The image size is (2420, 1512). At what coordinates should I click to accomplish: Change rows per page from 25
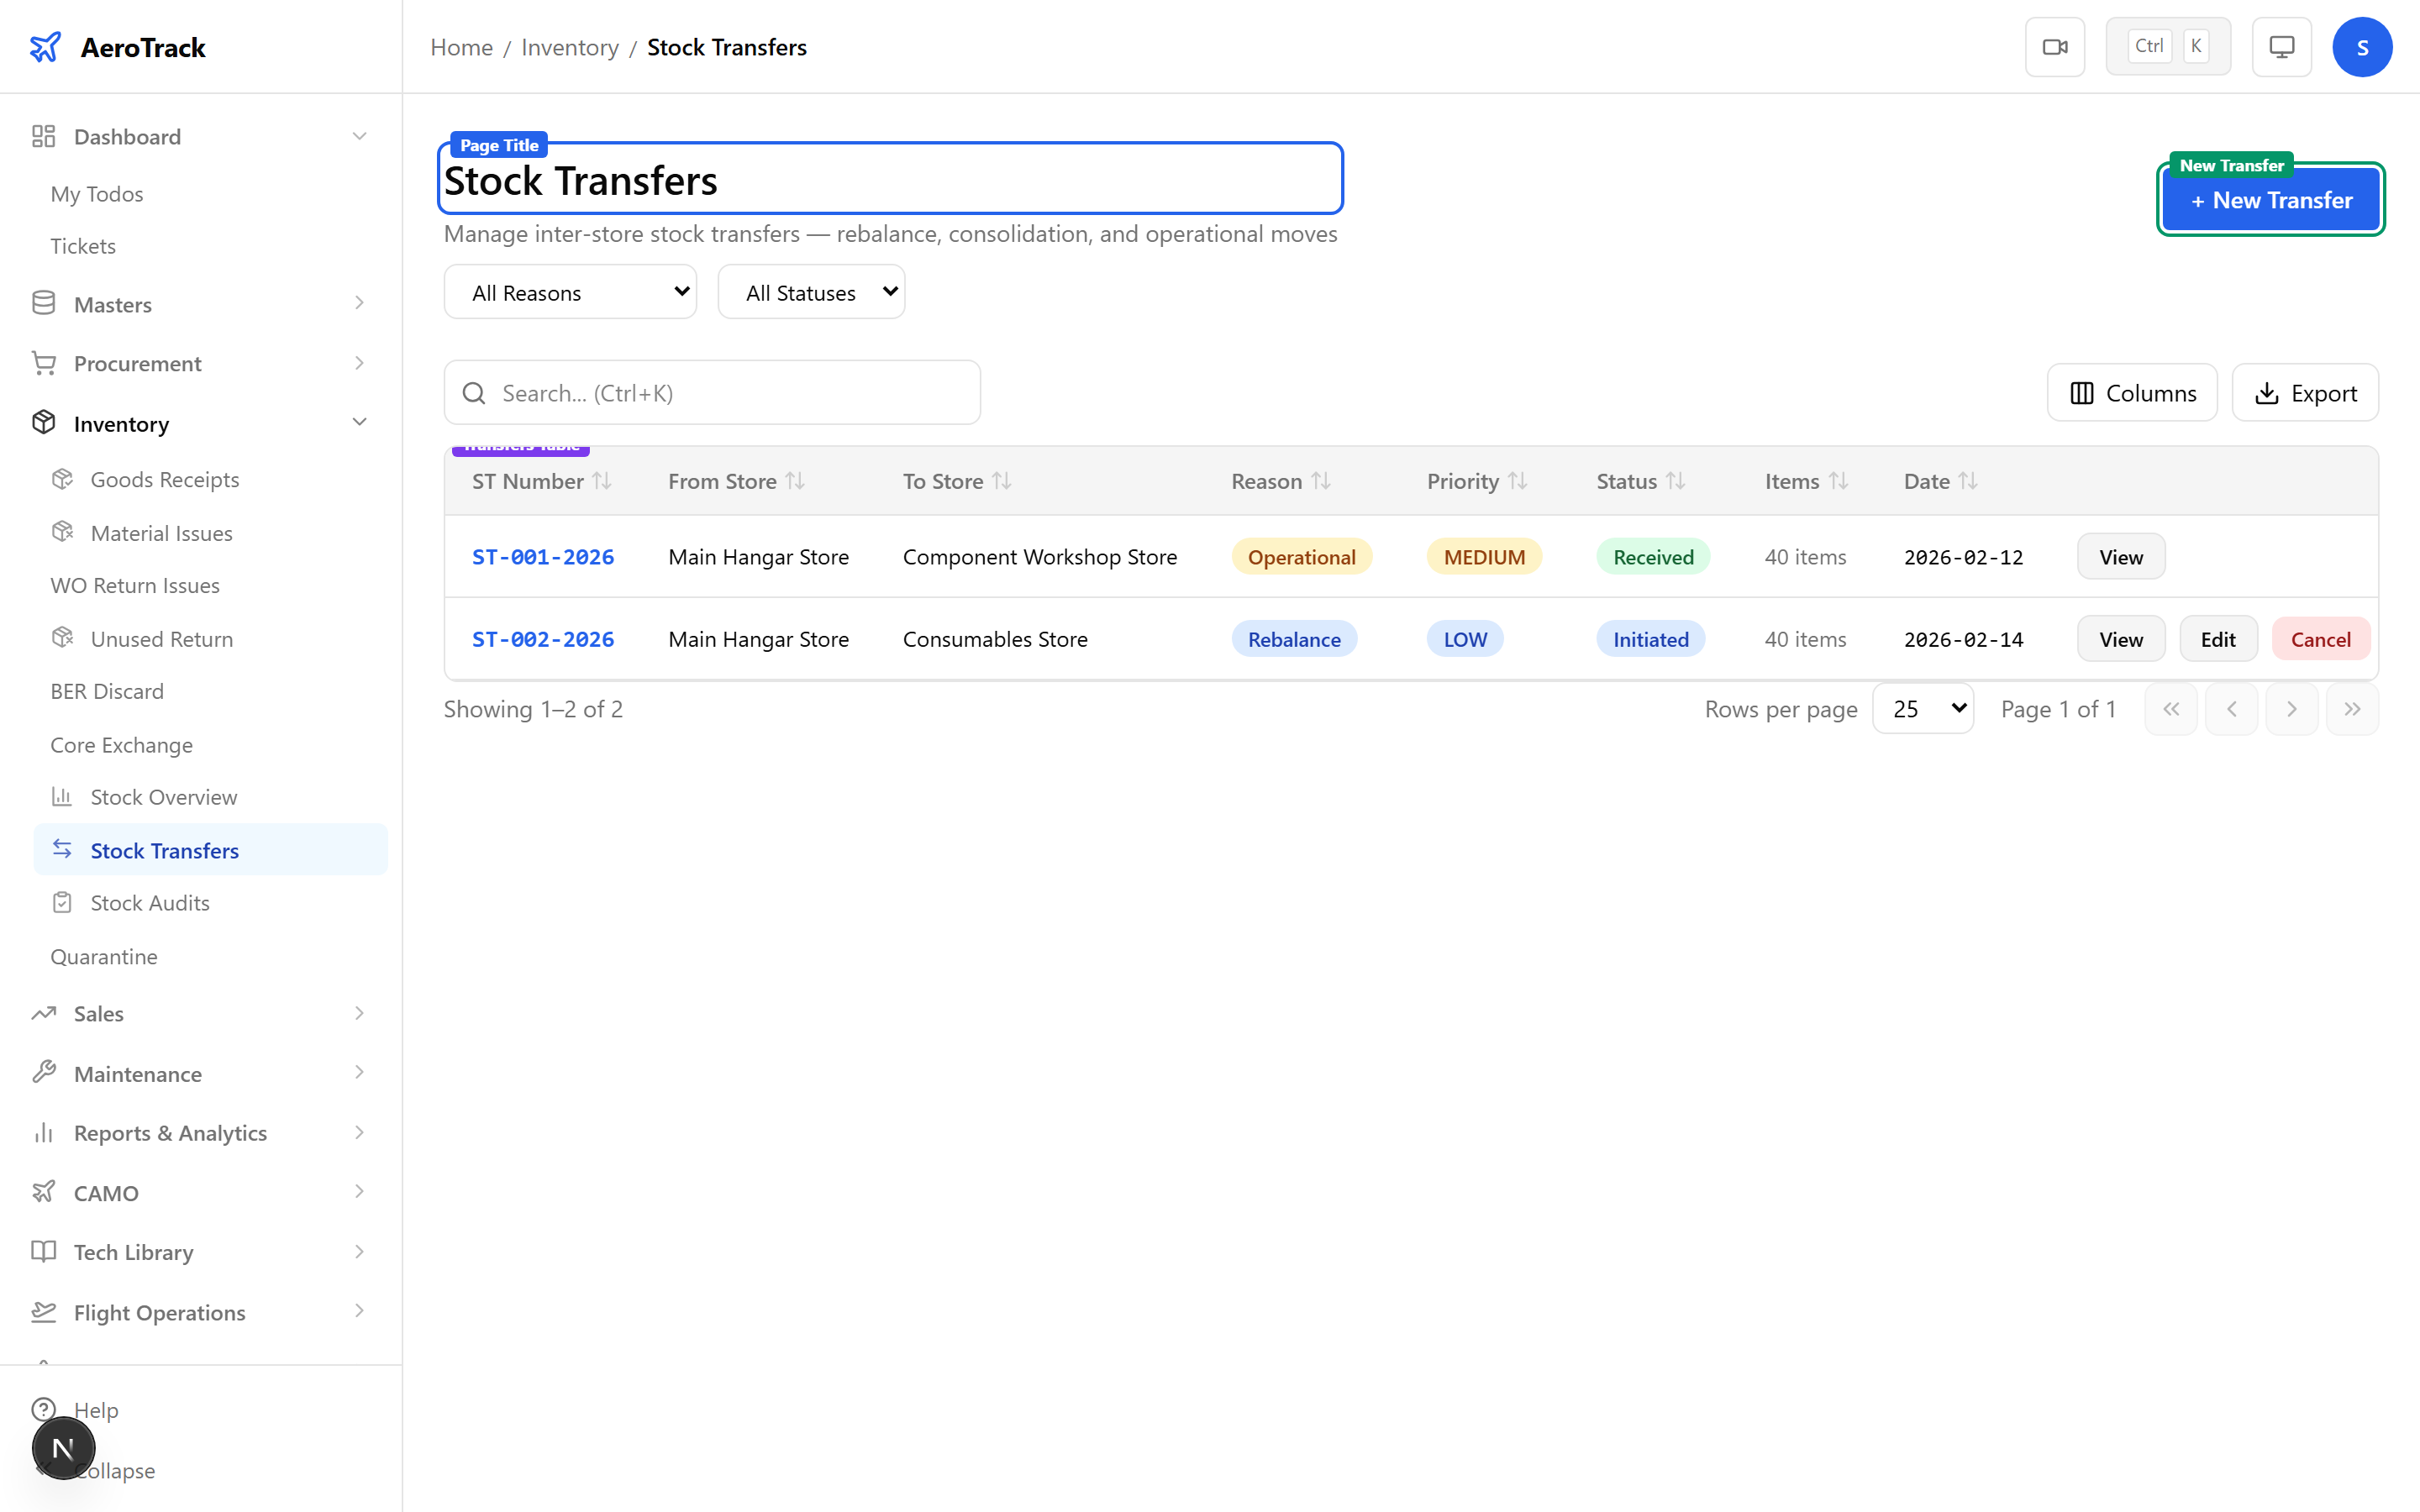[1922, 708]
